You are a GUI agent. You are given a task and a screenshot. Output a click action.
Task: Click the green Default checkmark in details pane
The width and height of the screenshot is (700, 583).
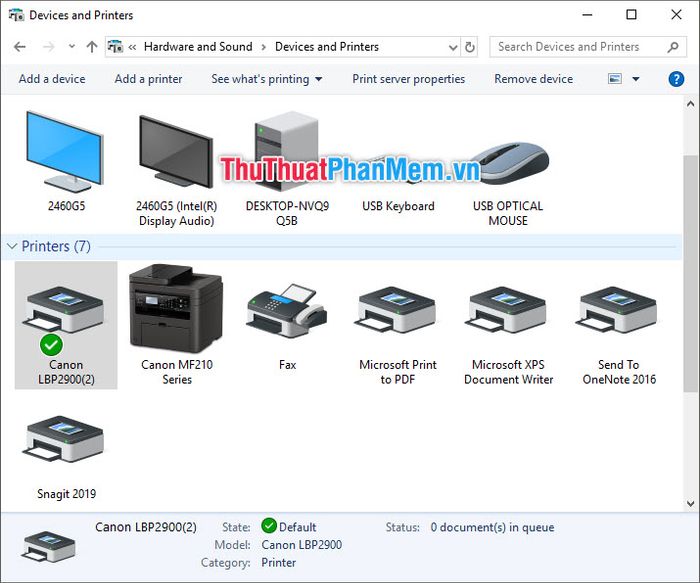pyautogui.click(x=269, y=526)
